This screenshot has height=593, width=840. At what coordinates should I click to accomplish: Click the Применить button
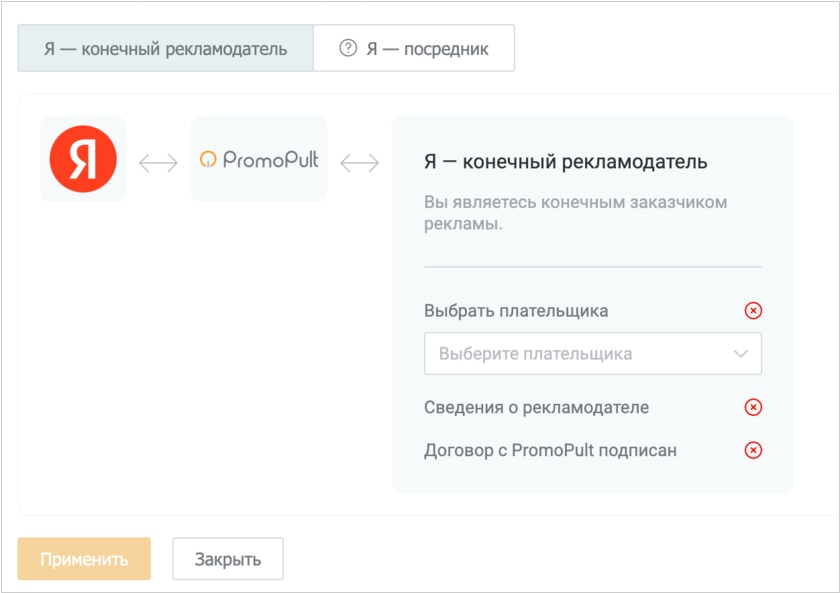pyautogui.click(x=84, y=559)
